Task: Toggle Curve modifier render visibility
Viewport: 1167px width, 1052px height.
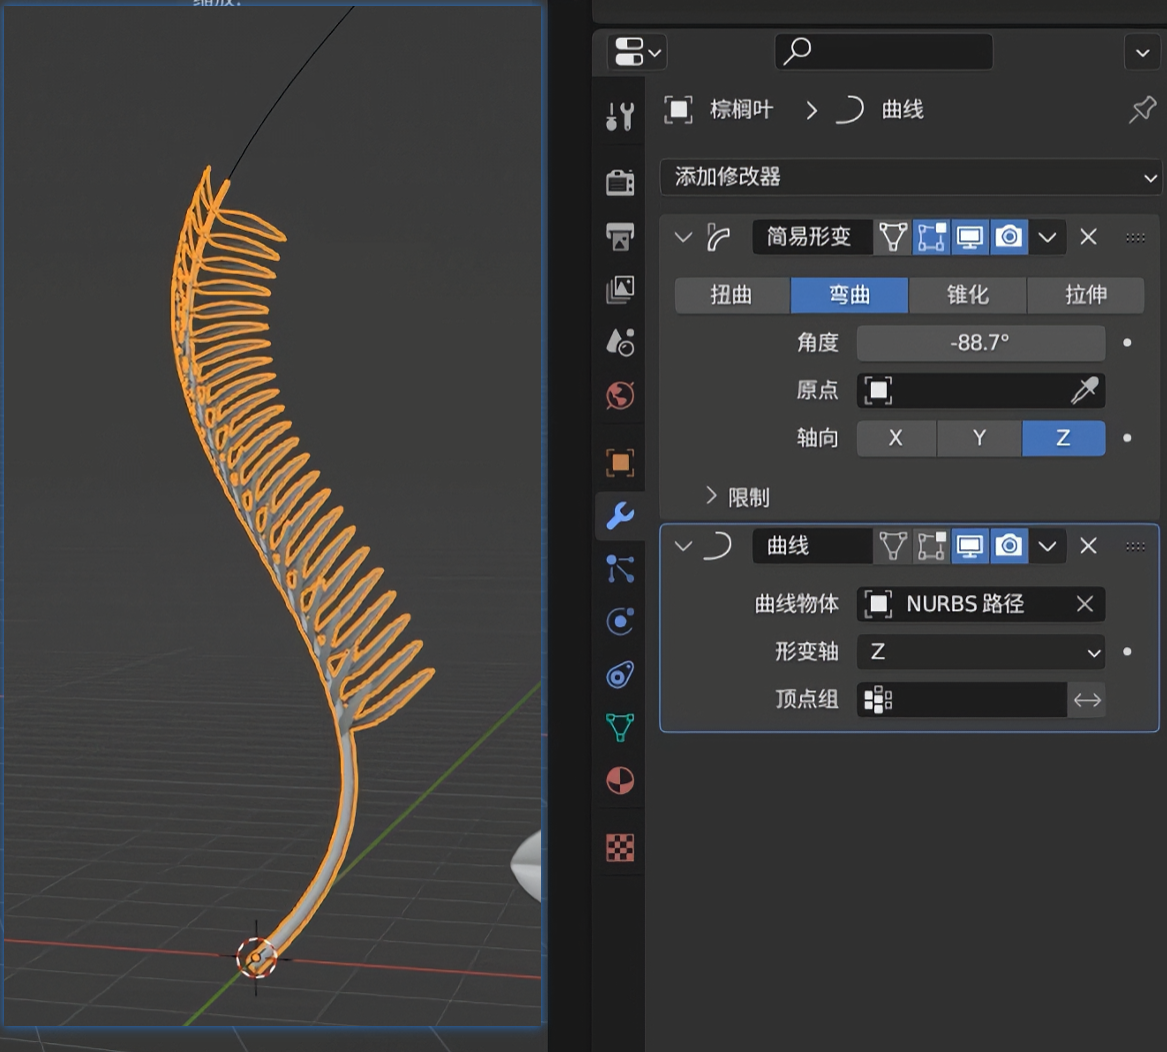Action: click(1009, 546)
